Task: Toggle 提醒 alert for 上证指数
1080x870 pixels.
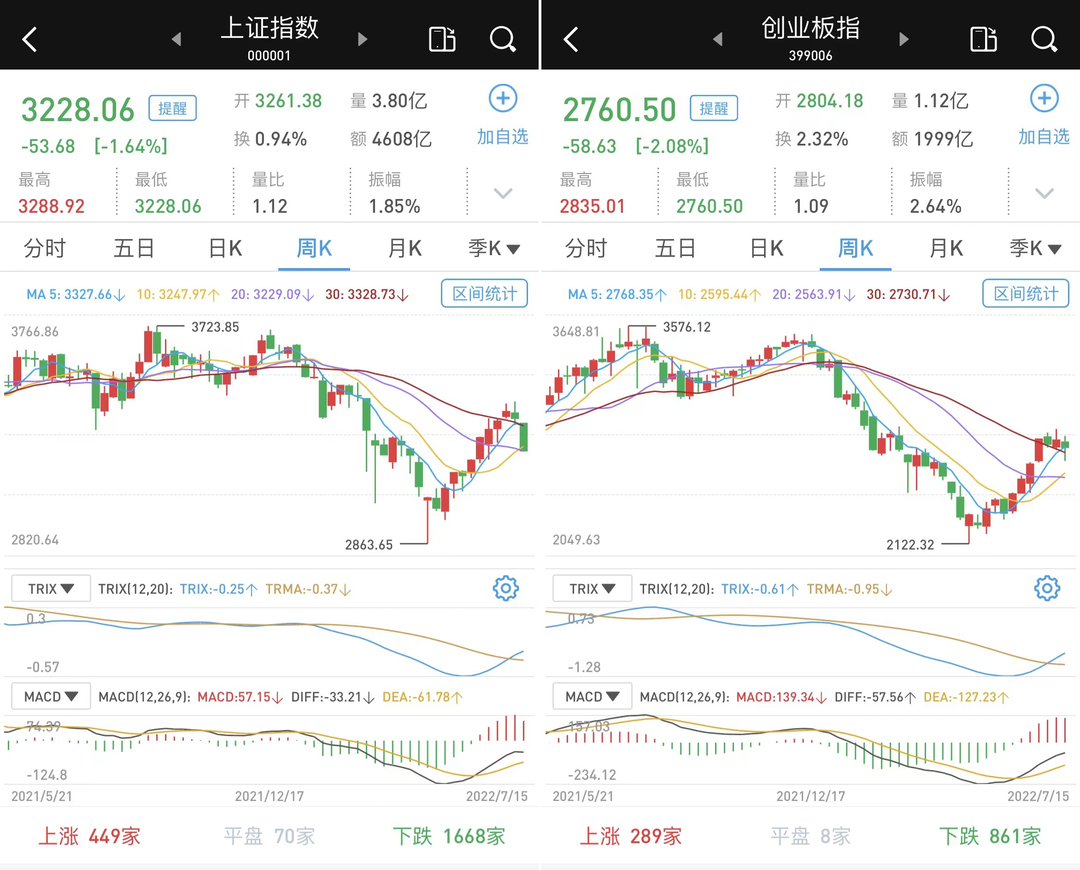Action: tap(172, 108)
